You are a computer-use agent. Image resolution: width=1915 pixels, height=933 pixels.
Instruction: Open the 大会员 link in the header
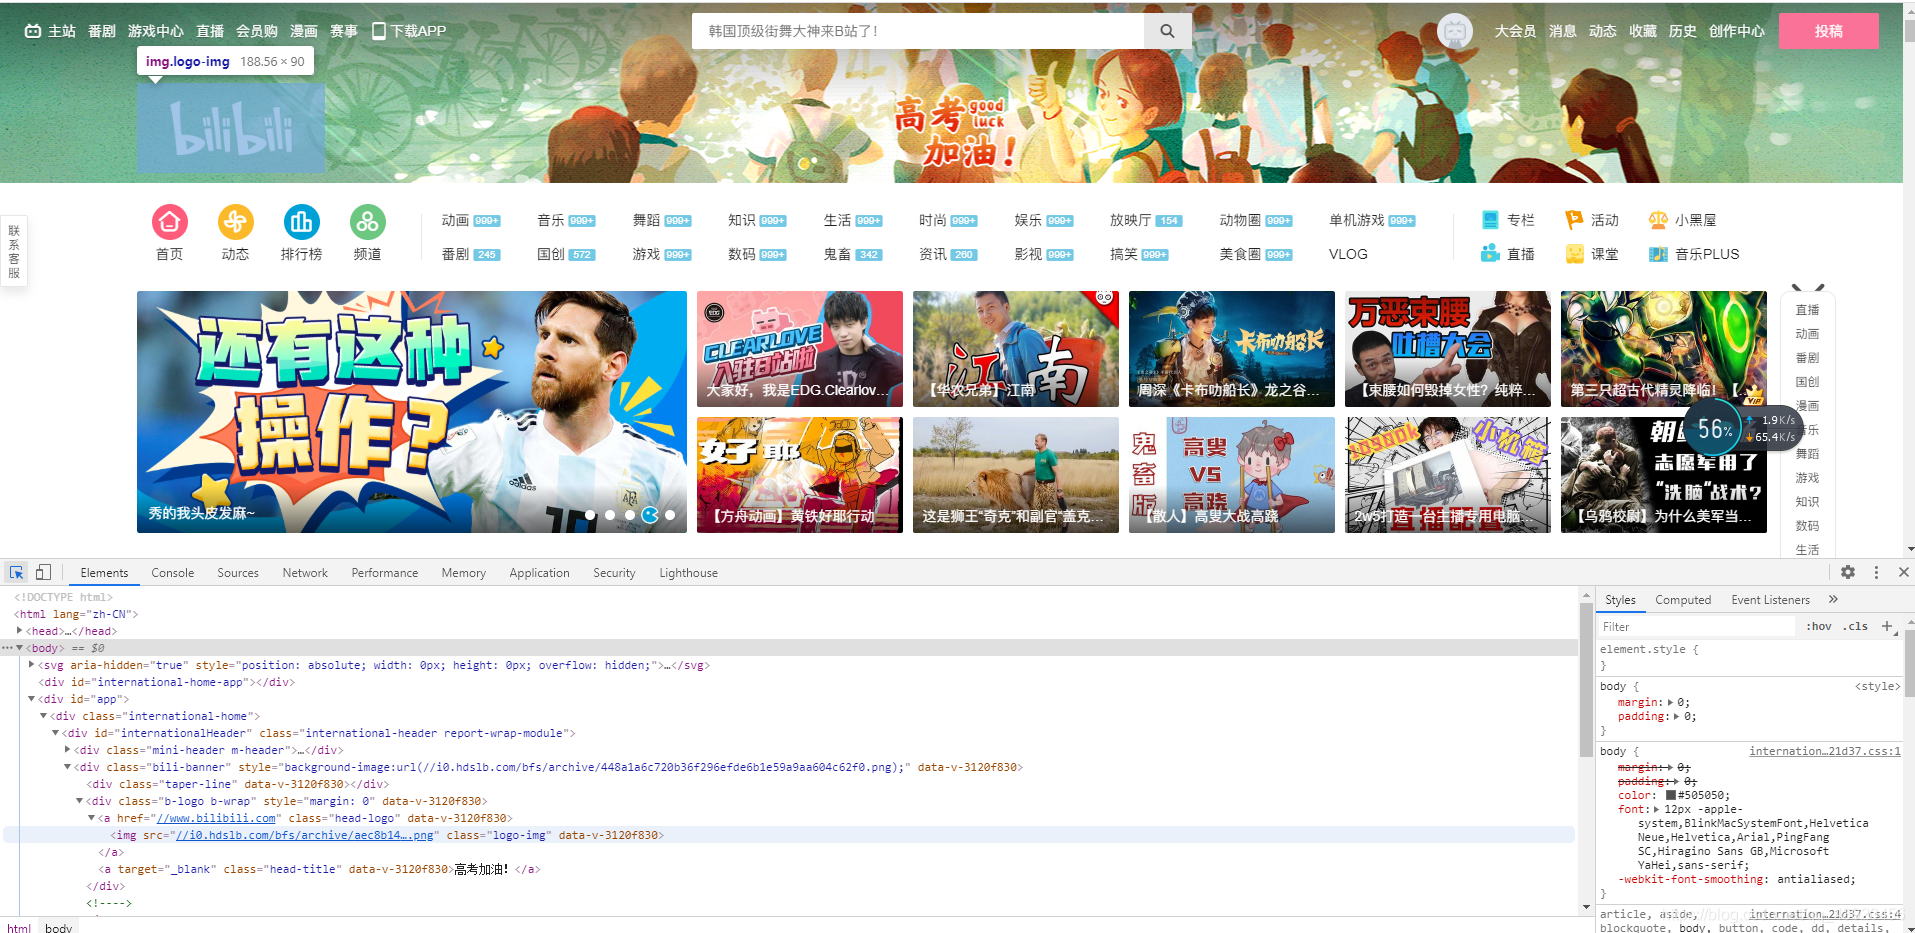(1515, 31)
